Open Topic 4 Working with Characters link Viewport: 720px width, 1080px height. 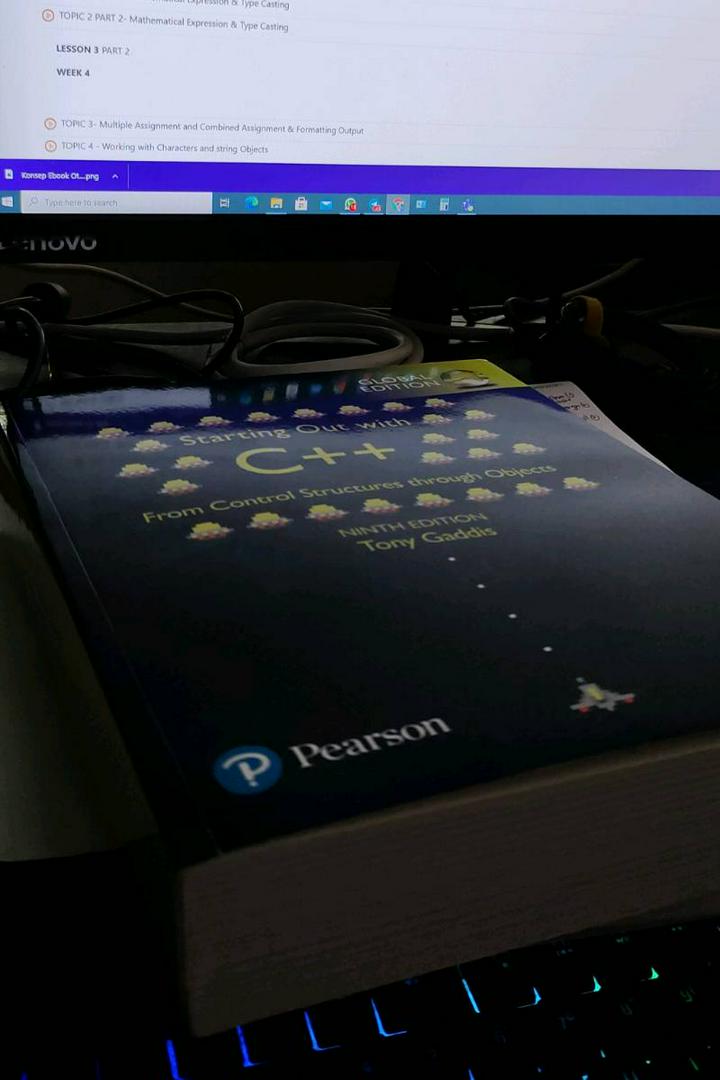click(164, 148)
